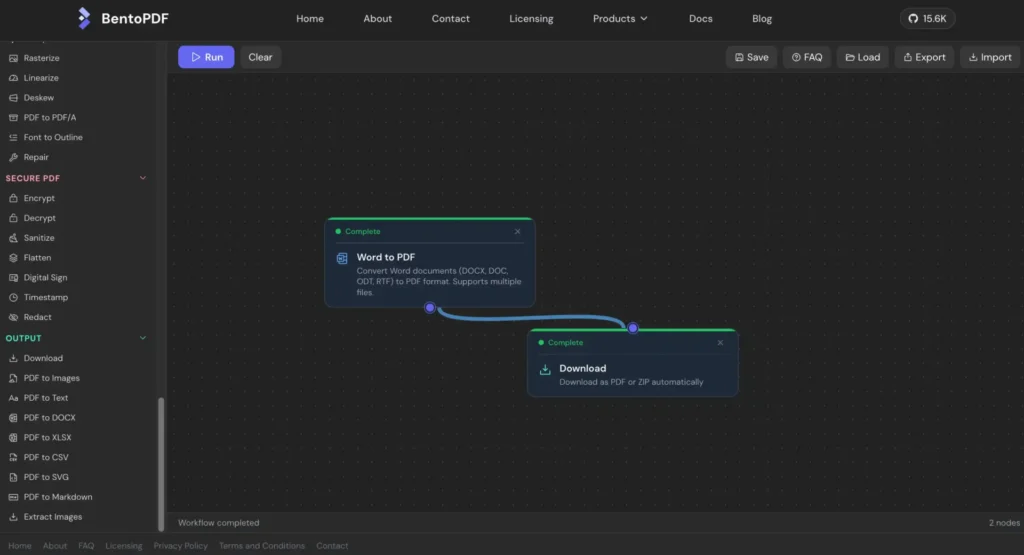Remove the Word to PDF node
The image size is (1024, 555).
(517, 232)
